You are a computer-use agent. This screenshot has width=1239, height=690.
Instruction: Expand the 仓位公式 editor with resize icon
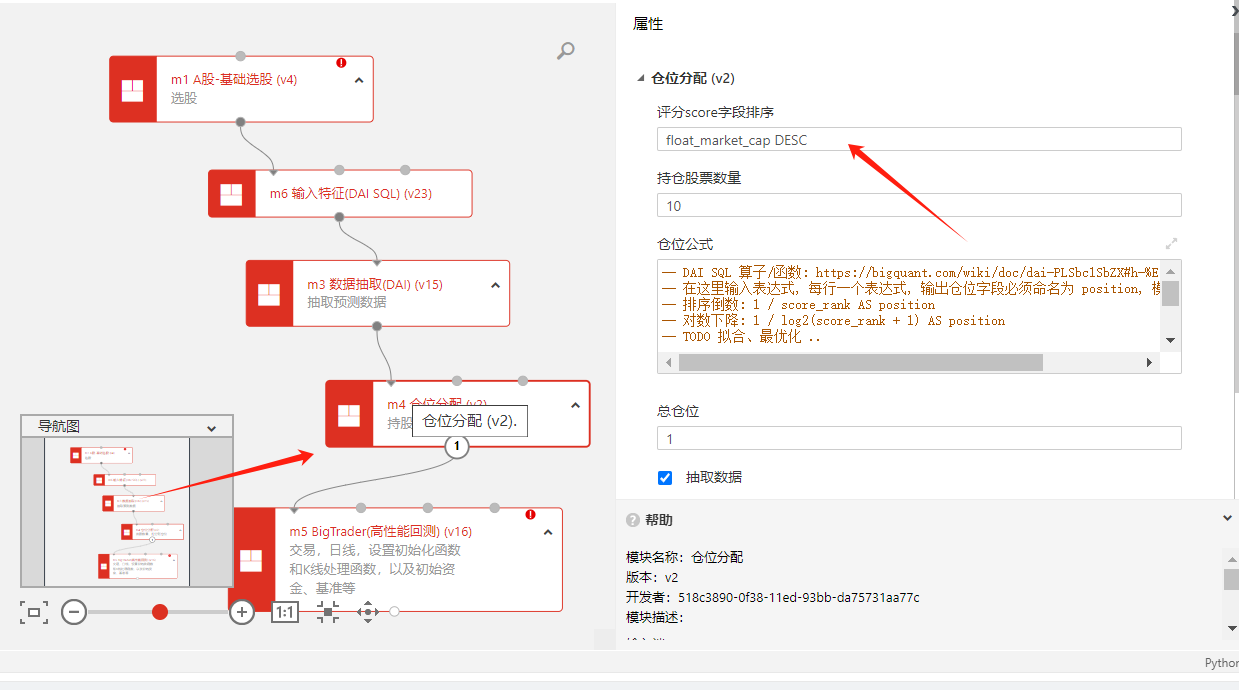click(x=1172, y=243)
